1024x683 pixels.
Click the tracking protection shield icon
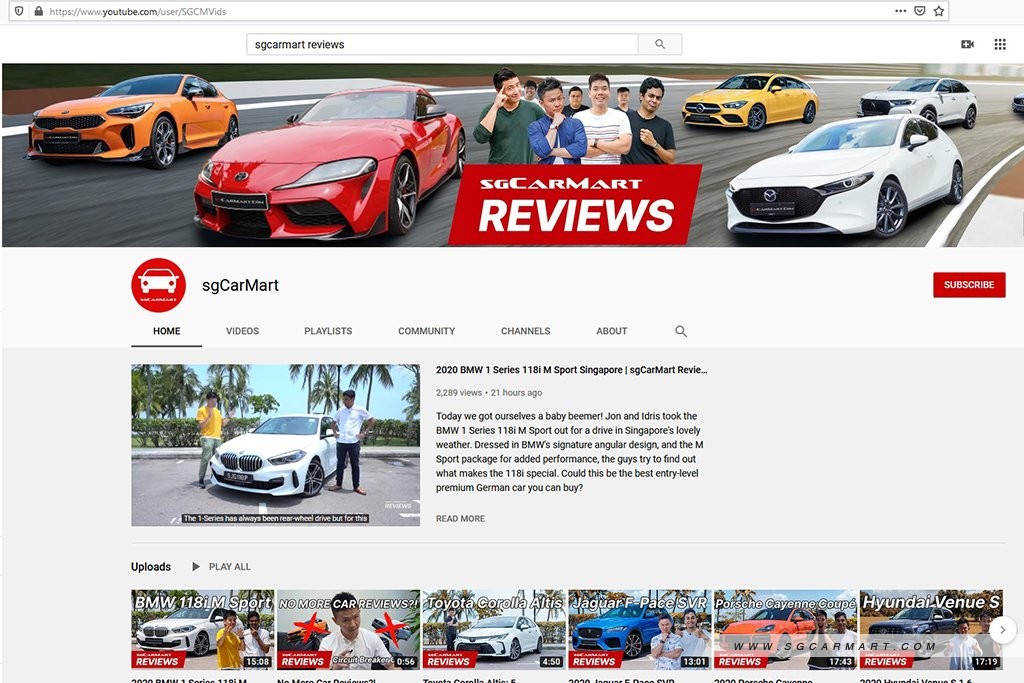pyautogui.click(x=20, y=11)
